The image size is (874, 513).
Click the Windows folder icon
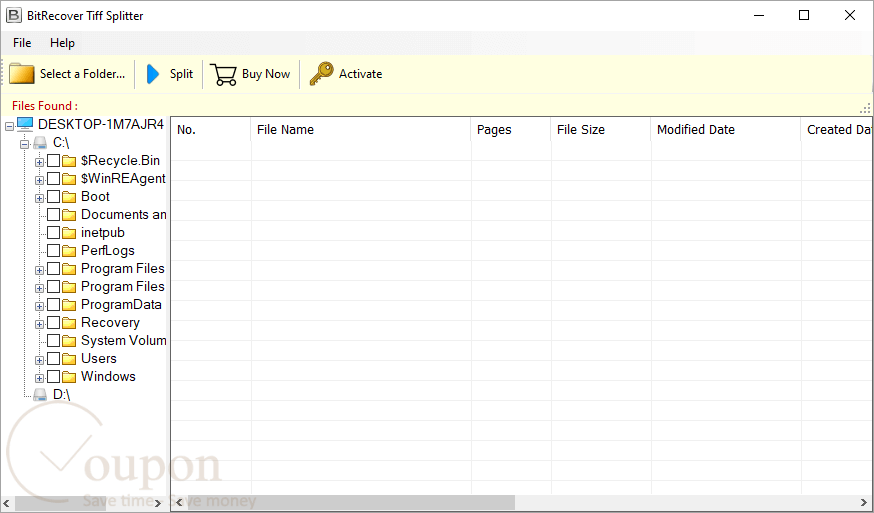[x=69, y=377]
